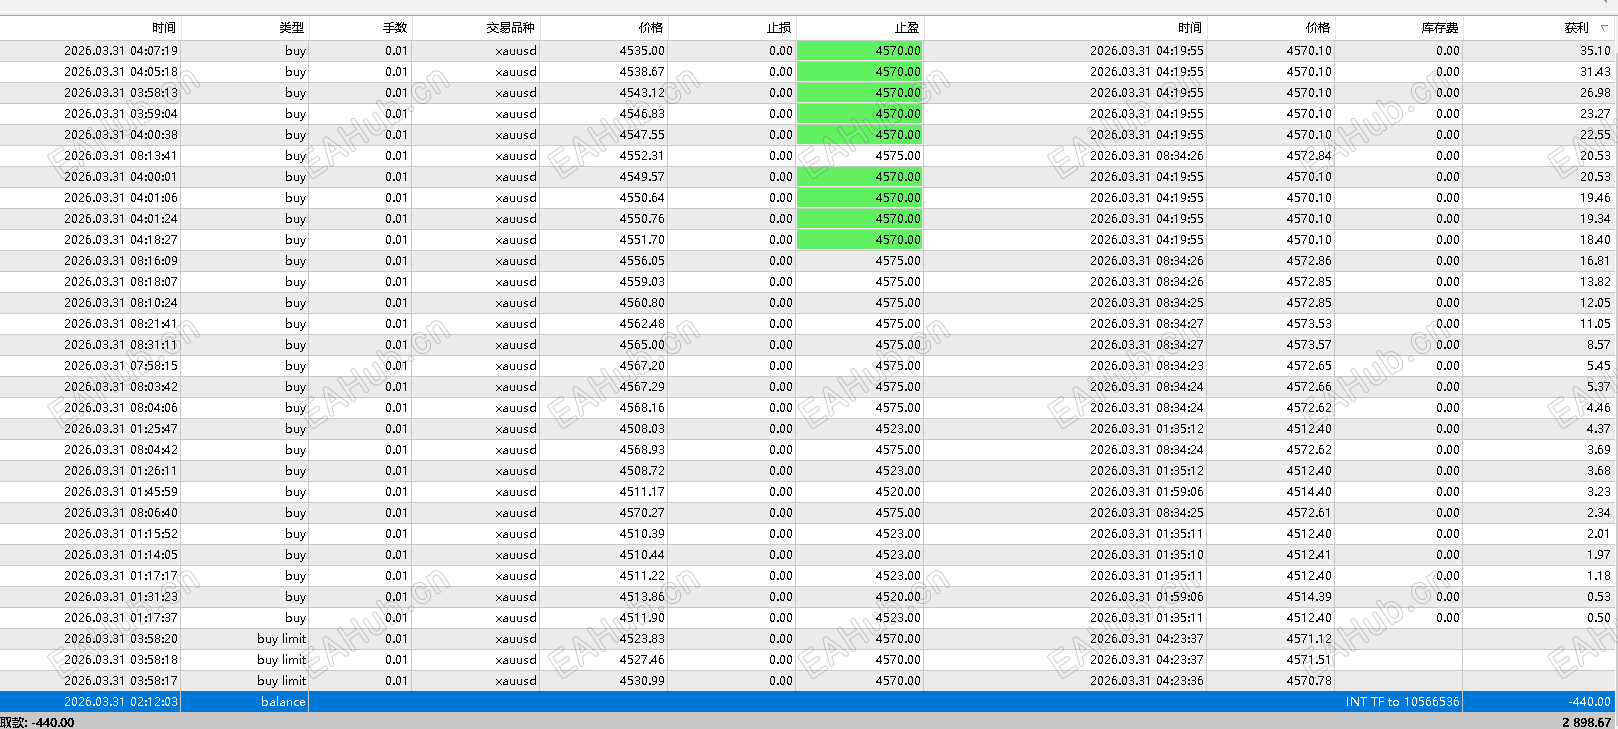Select the open time 01:45:59 cell

tap(121, 492)
